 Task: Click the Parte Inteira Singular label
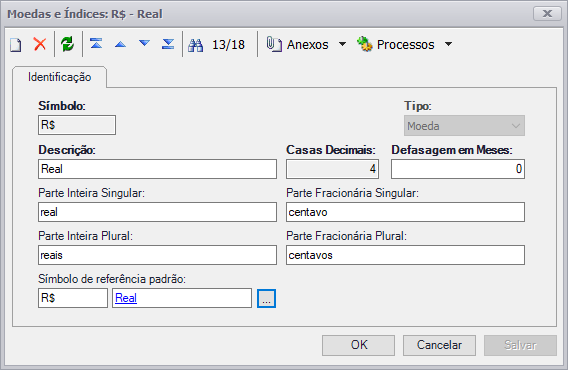click(91, 193)
